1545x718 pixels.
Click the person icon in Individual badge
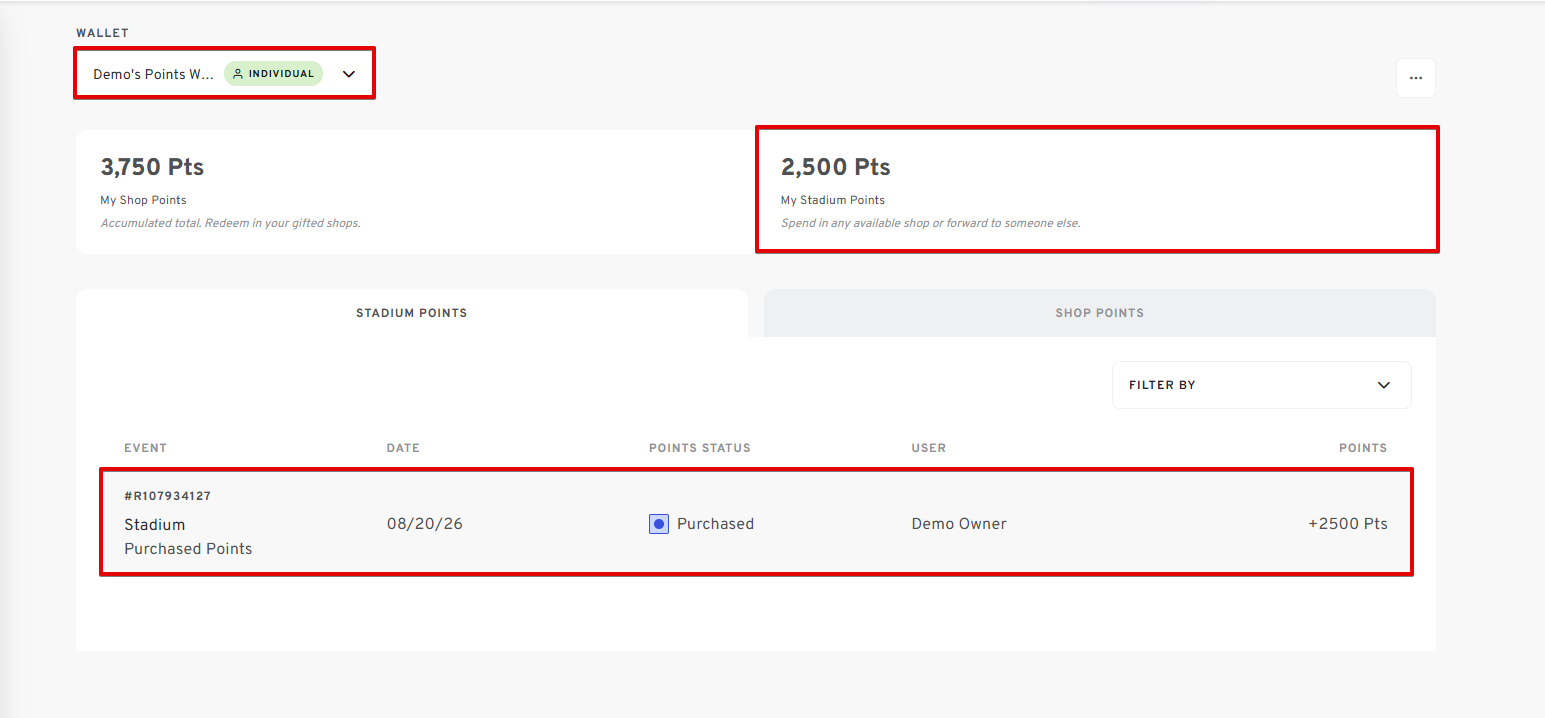tap(238, 74)
